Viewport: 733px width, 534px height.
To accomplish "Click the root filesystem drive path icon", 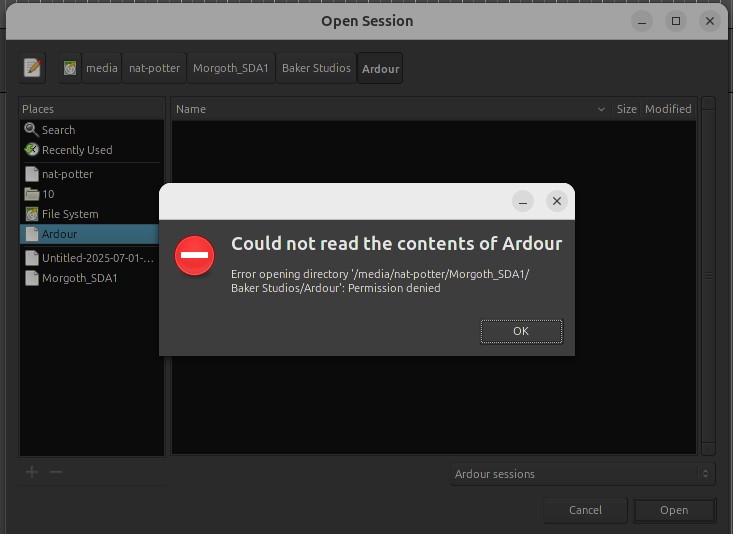I will (x=70, y=68).
